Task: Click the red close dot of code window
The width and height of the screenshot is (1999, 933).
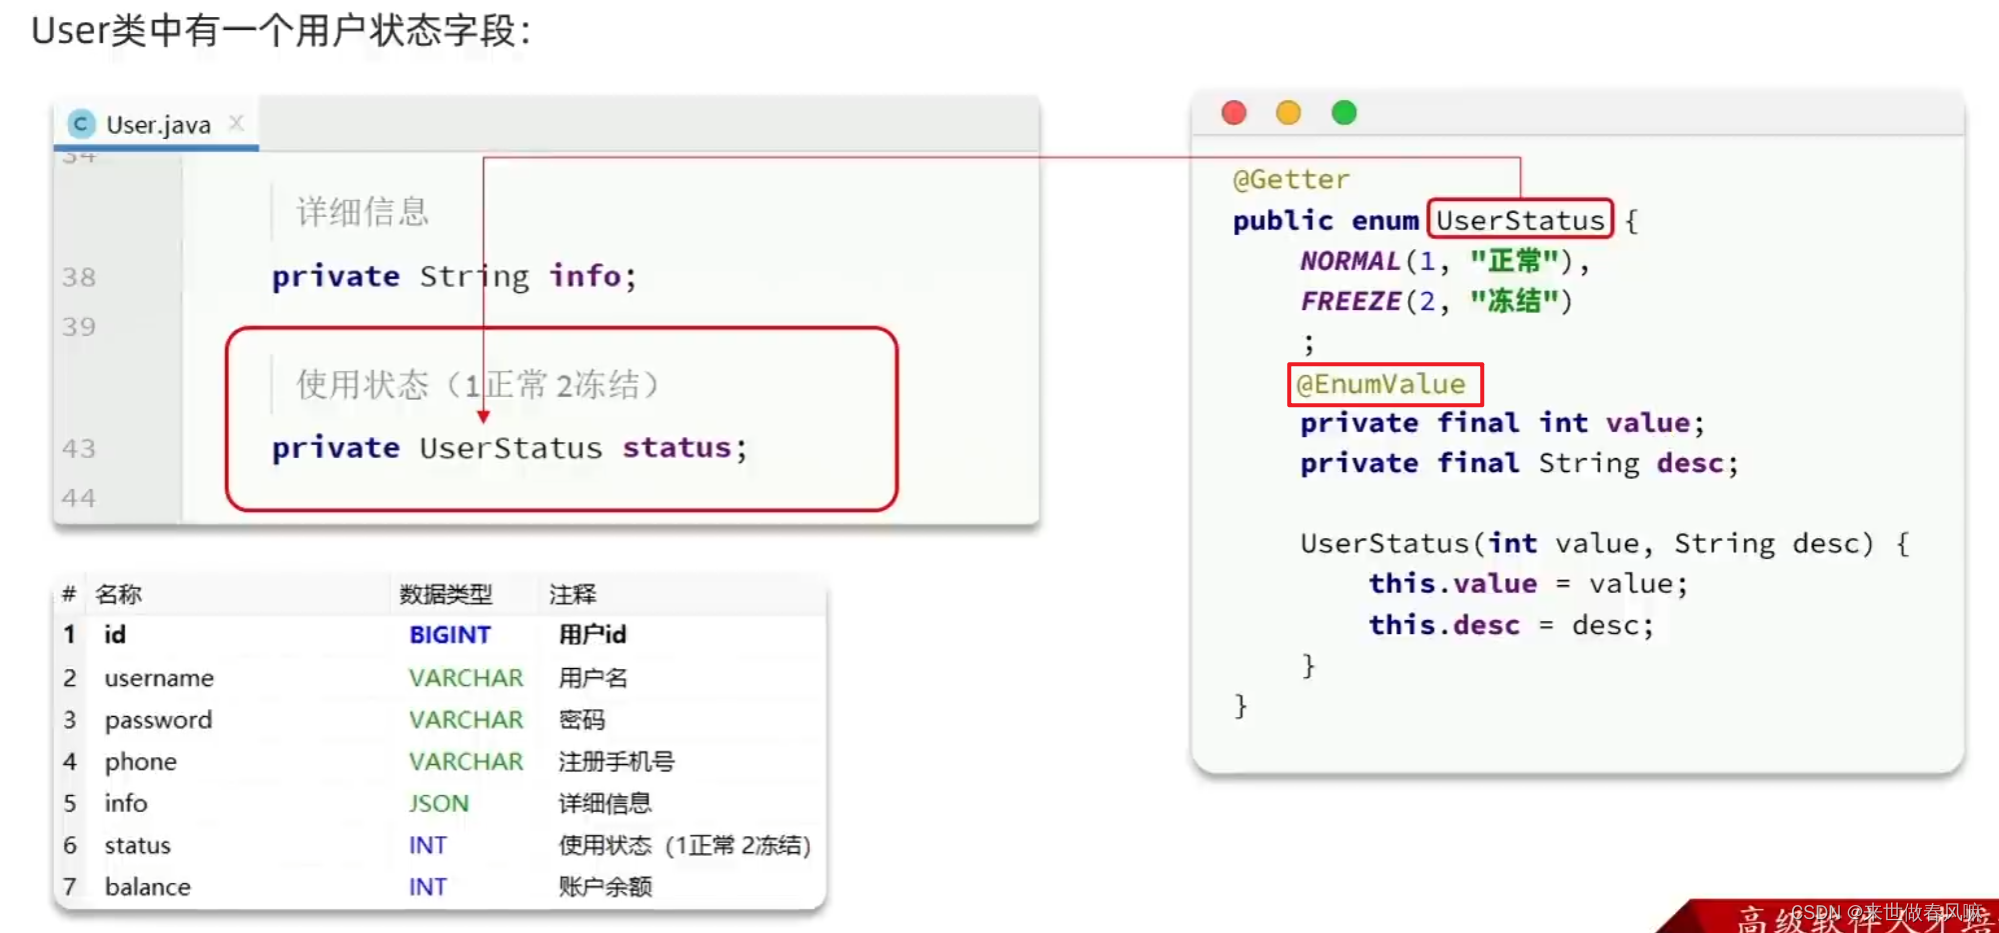Action: [1234, 113]
